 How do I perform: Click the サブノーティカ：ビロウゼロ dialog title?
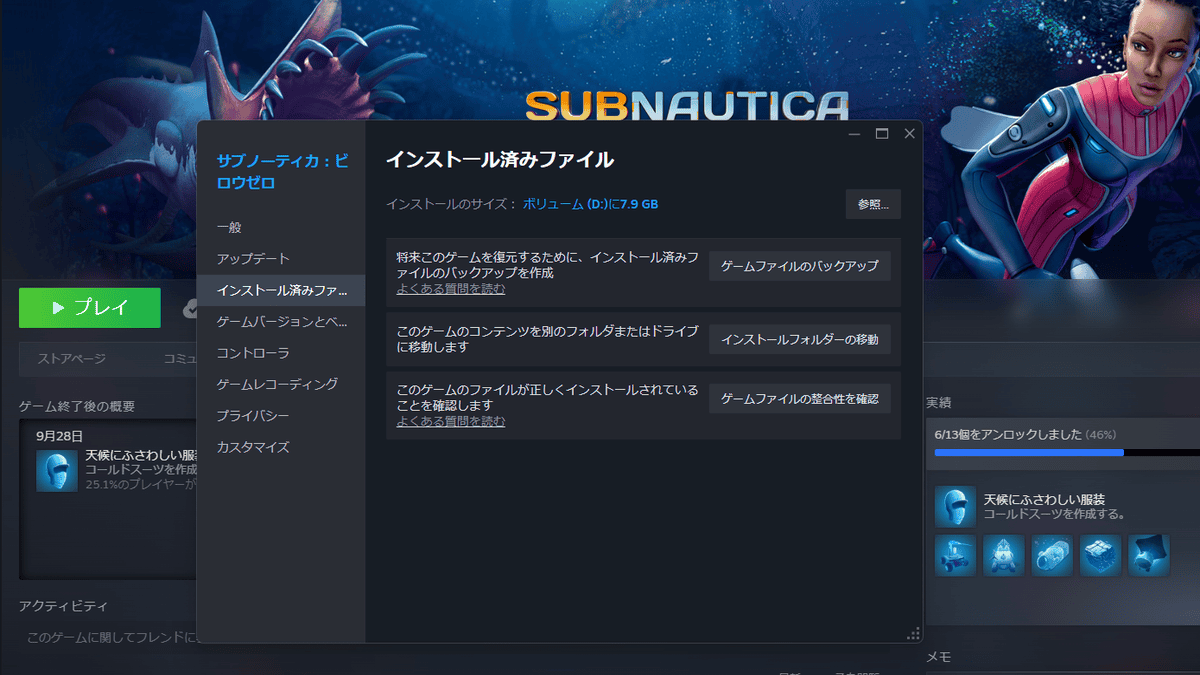pos(283,171)
